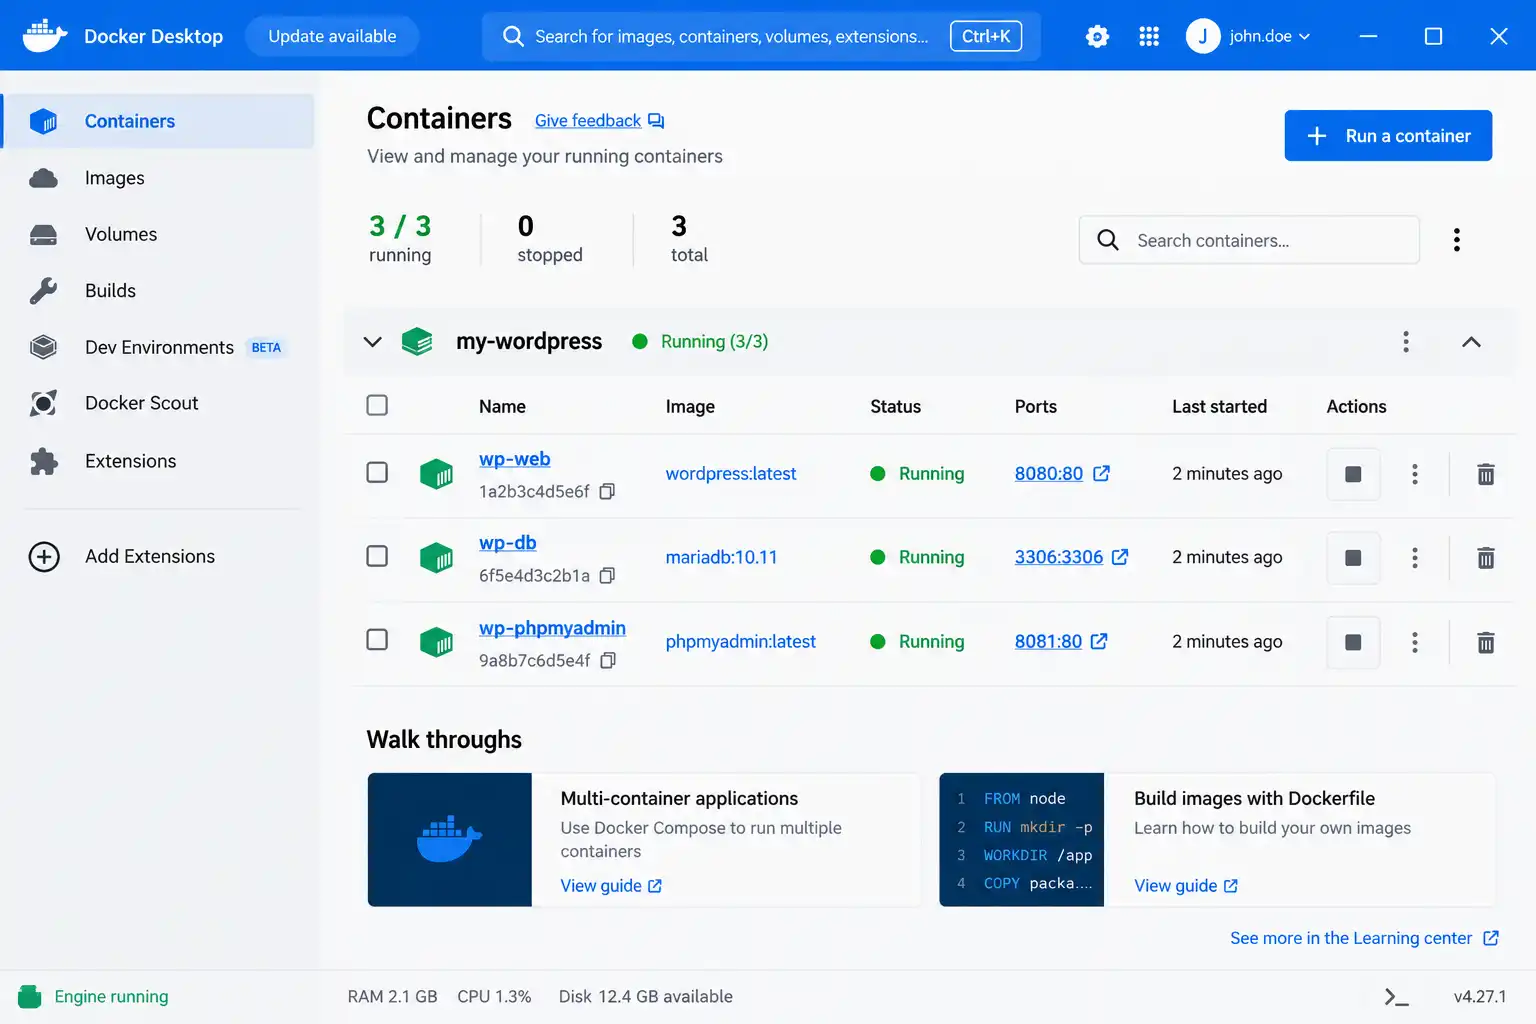Open Docker settings gear icon
Viewport: 1536px width, 1024px height.
click(x=1097, y=37)
